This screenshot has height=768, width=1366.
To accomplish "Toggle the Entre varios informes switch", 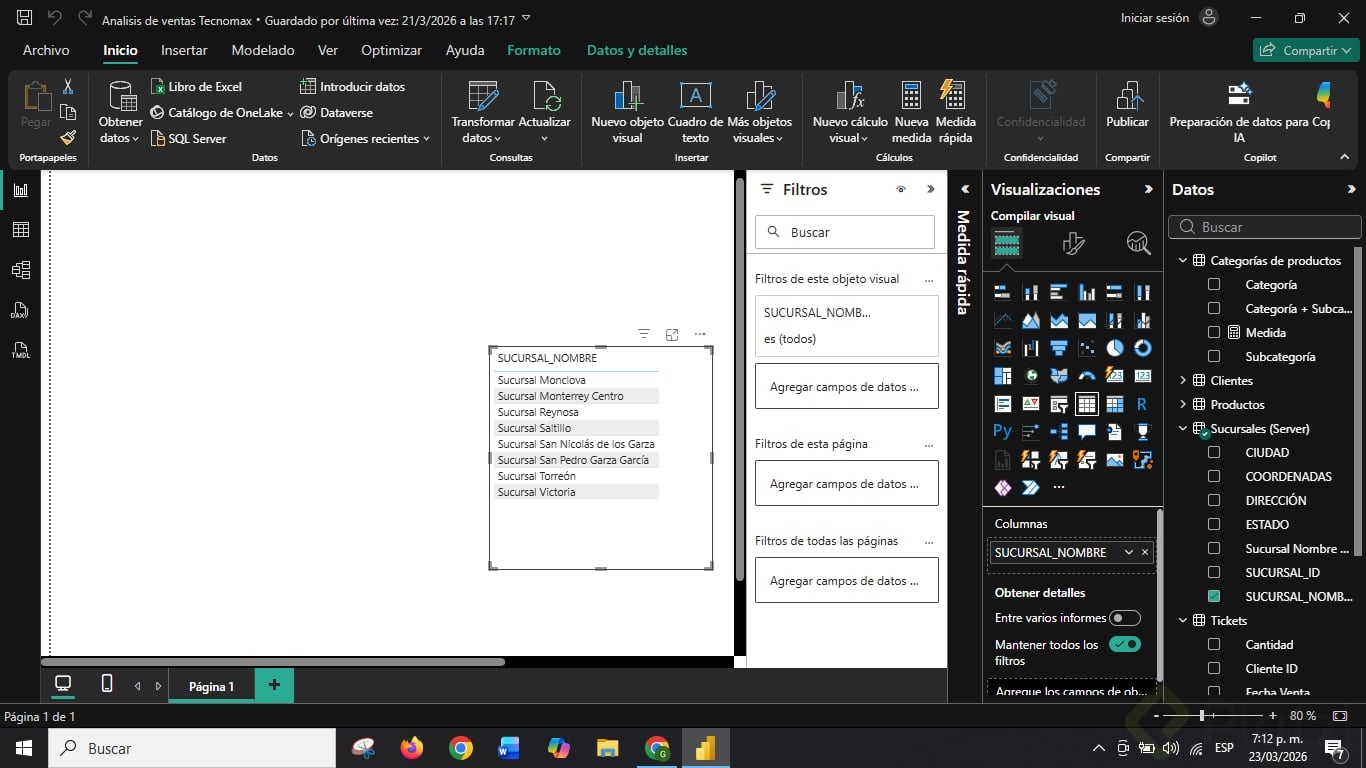I will (x=1124, y=618).
